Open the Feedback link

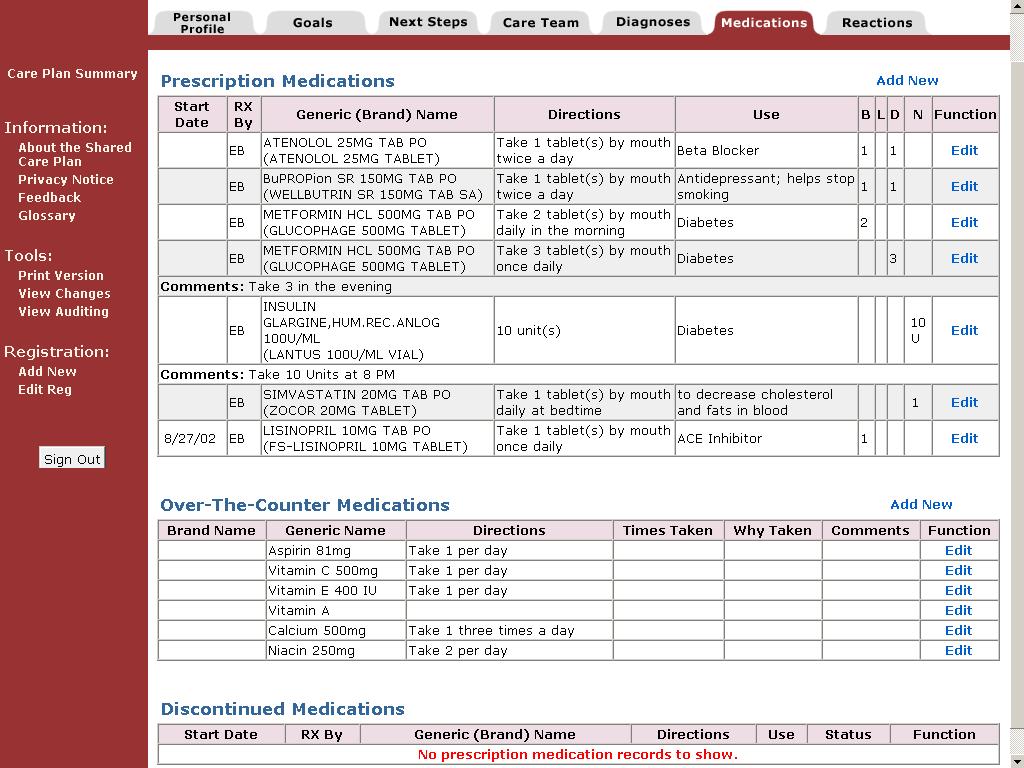click(49, 197)
